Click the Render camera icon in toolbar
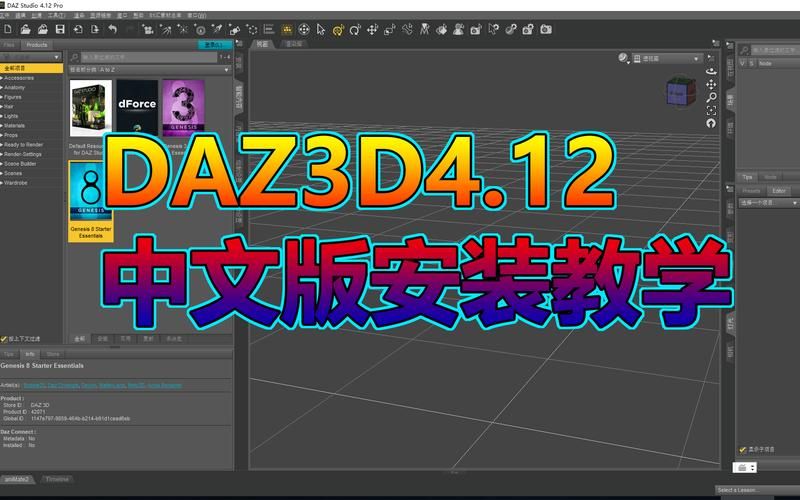This screenshot has height=500, width=800. tap(546, 30)
